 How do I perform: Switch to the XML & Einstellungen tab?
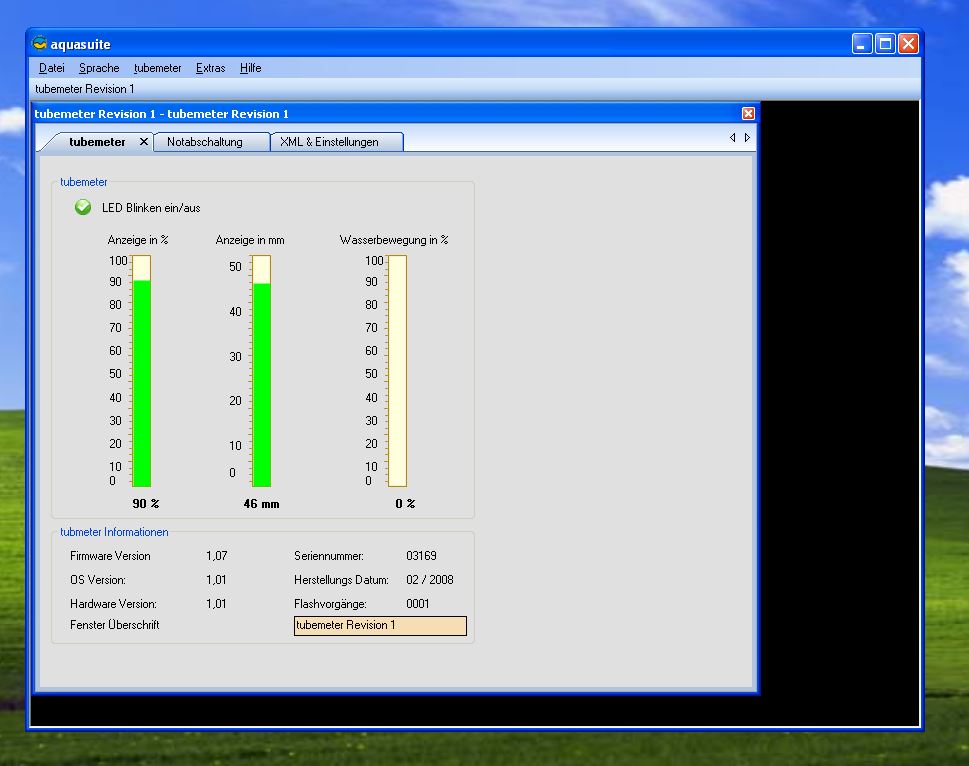[329, 142]
